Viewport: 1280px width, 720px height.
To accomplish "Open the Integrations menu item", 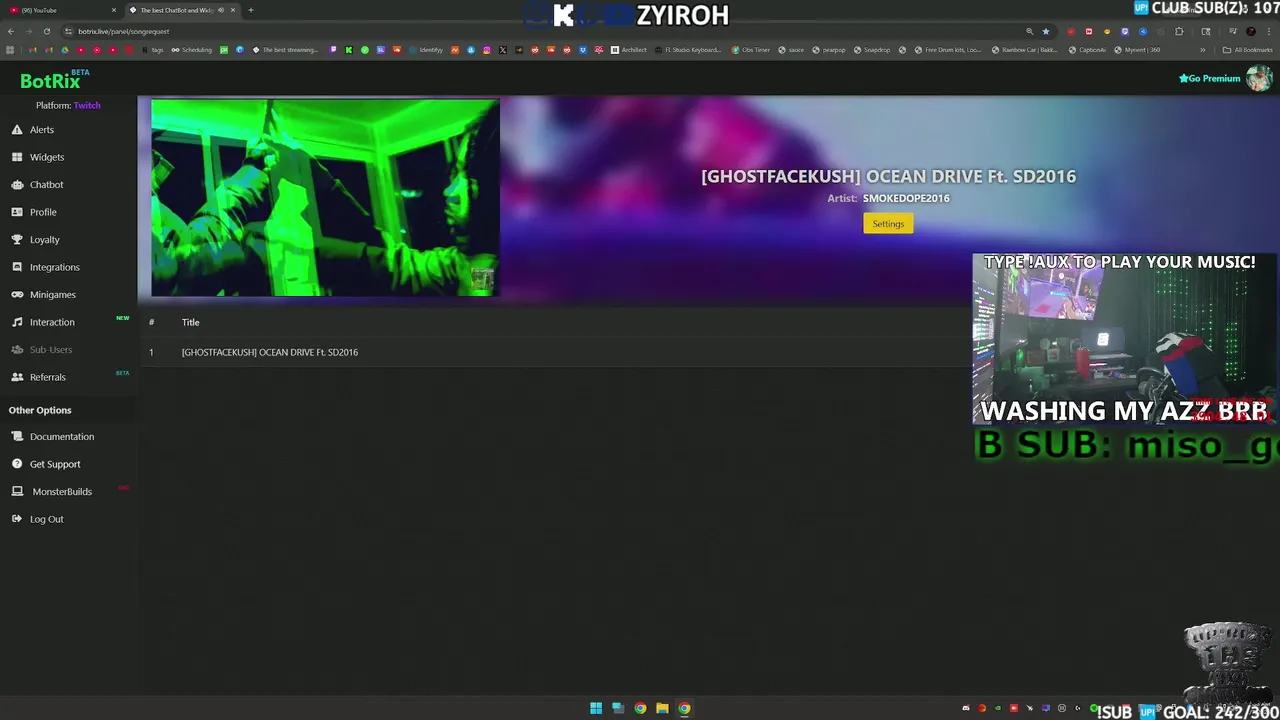I will pos(55,267).
